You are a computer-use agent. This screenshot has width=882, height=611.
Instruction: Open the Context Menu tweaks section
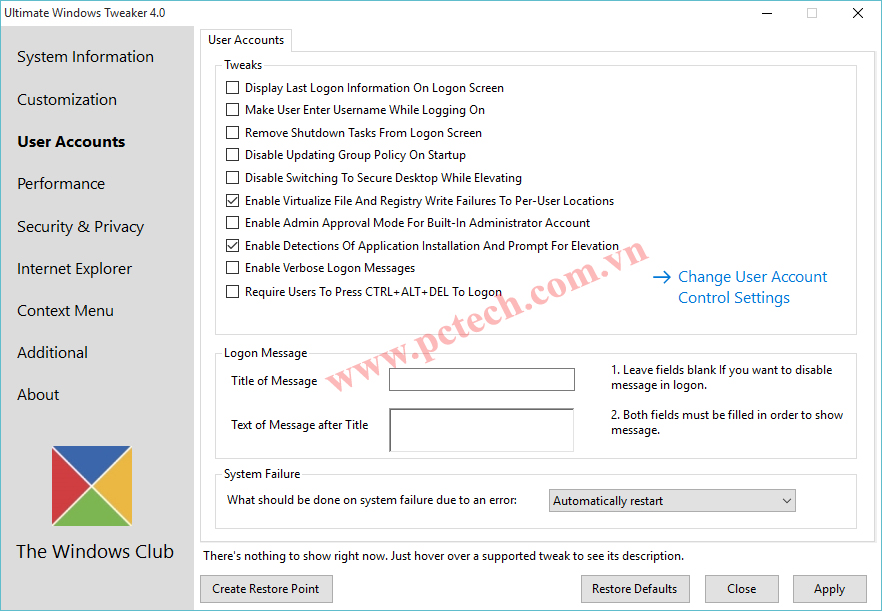(x=65, y=310)
